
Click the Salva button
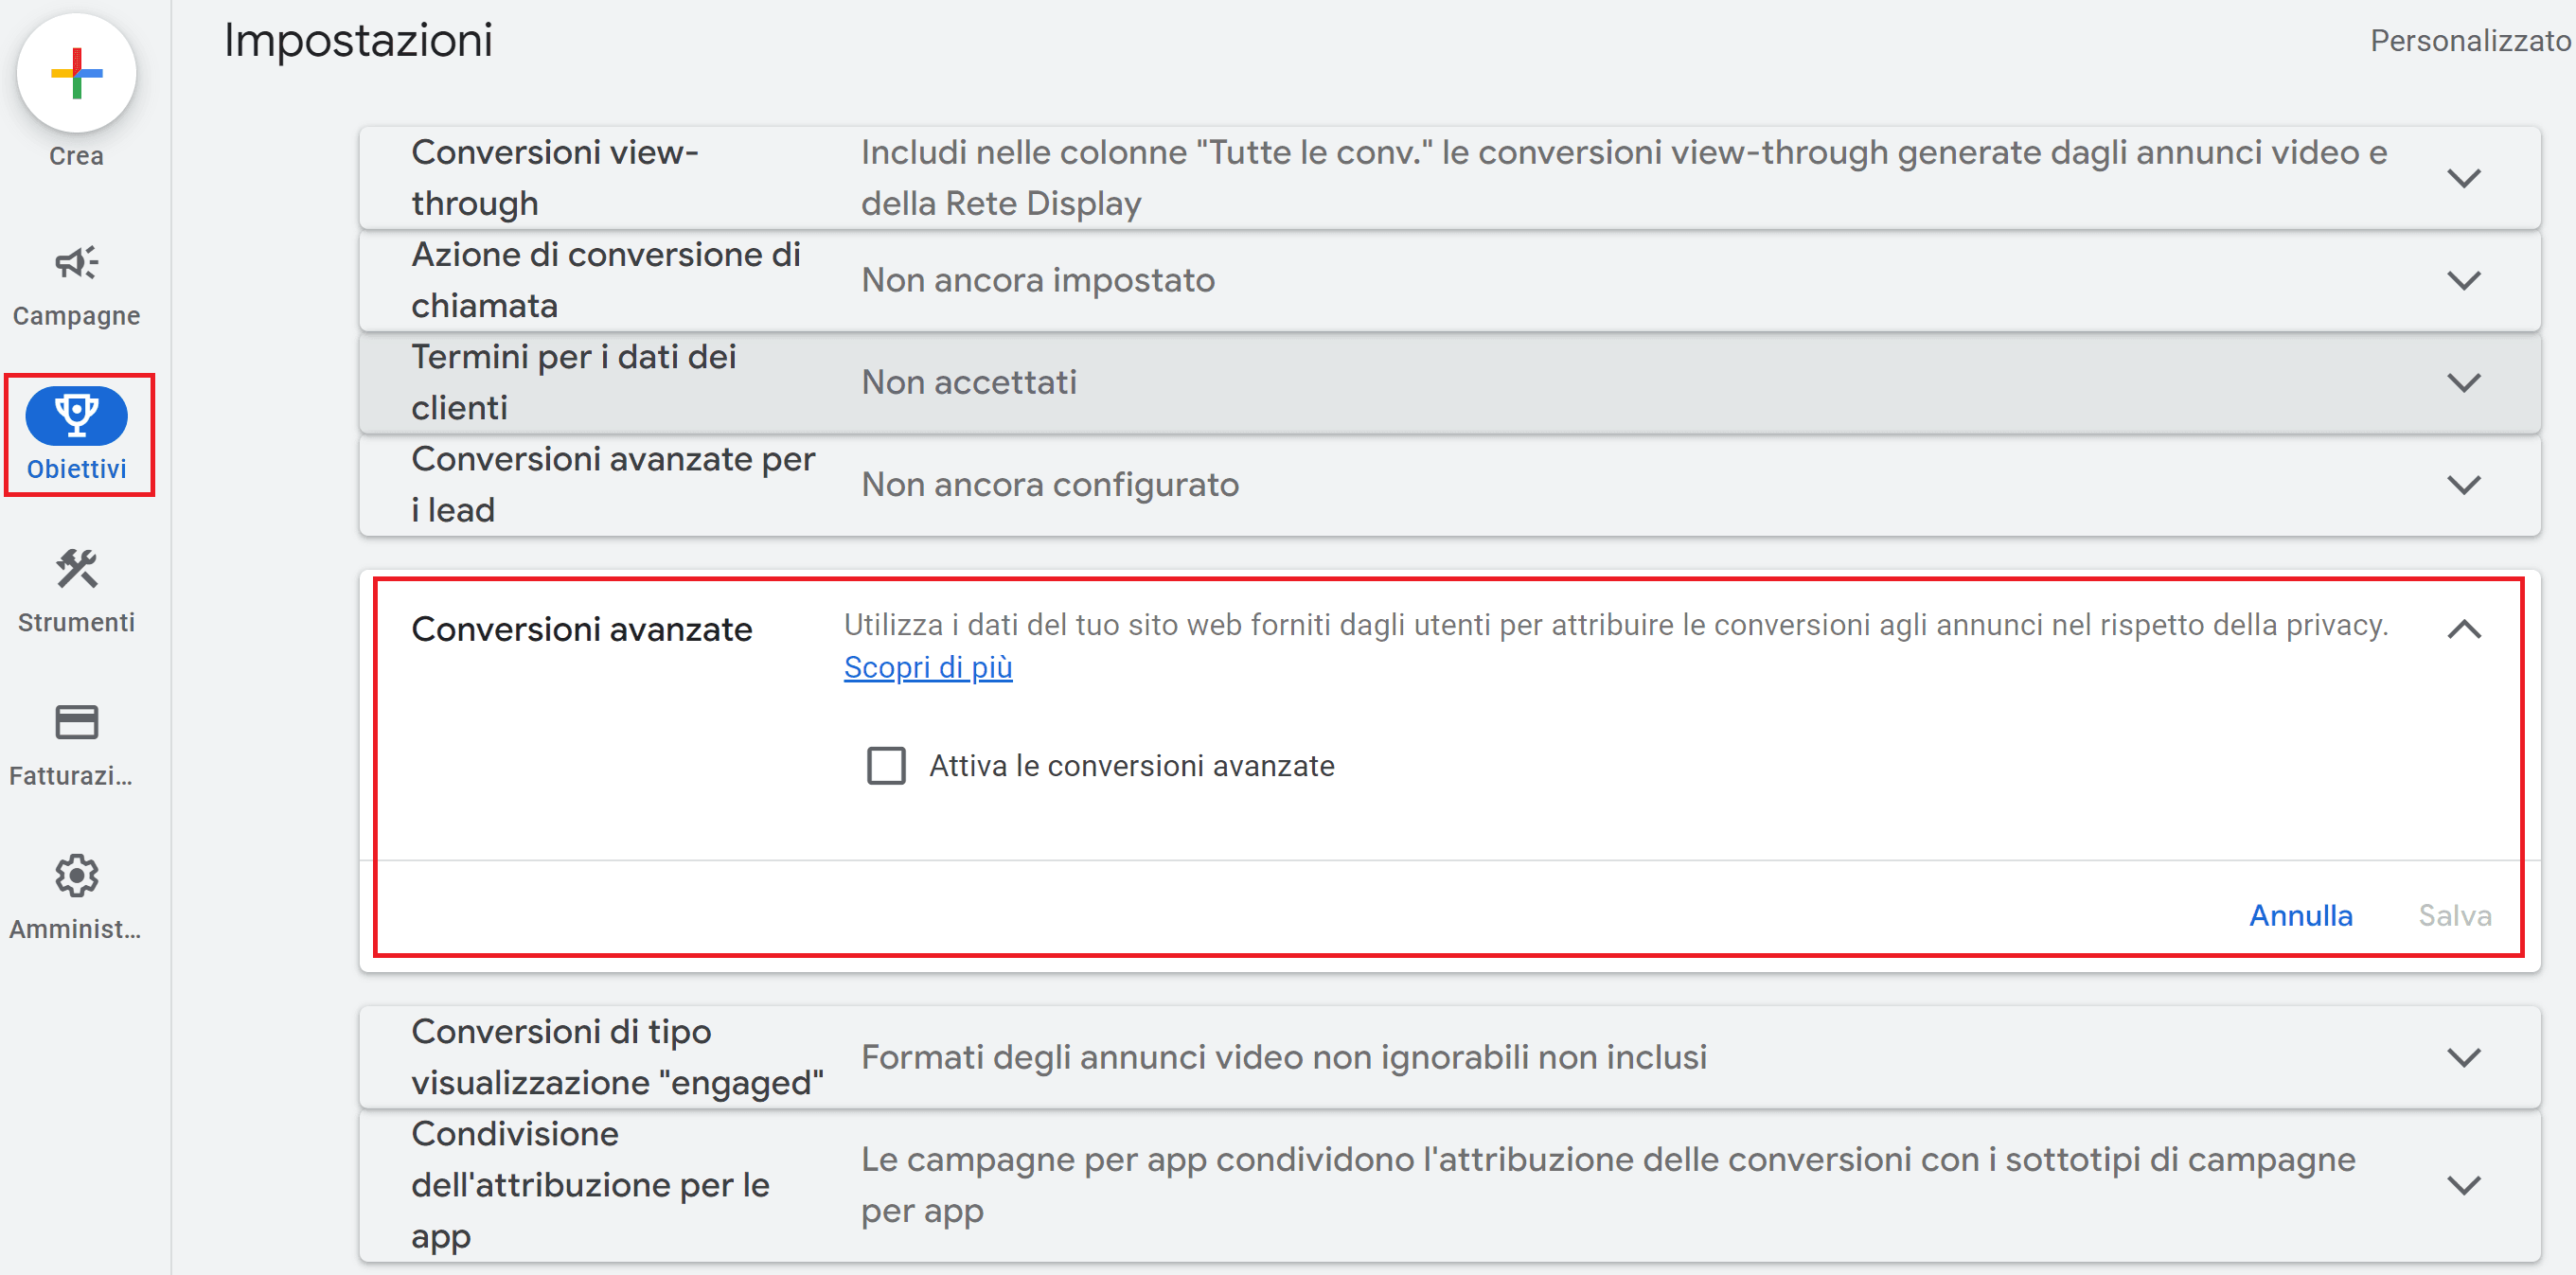(2454, 915)
